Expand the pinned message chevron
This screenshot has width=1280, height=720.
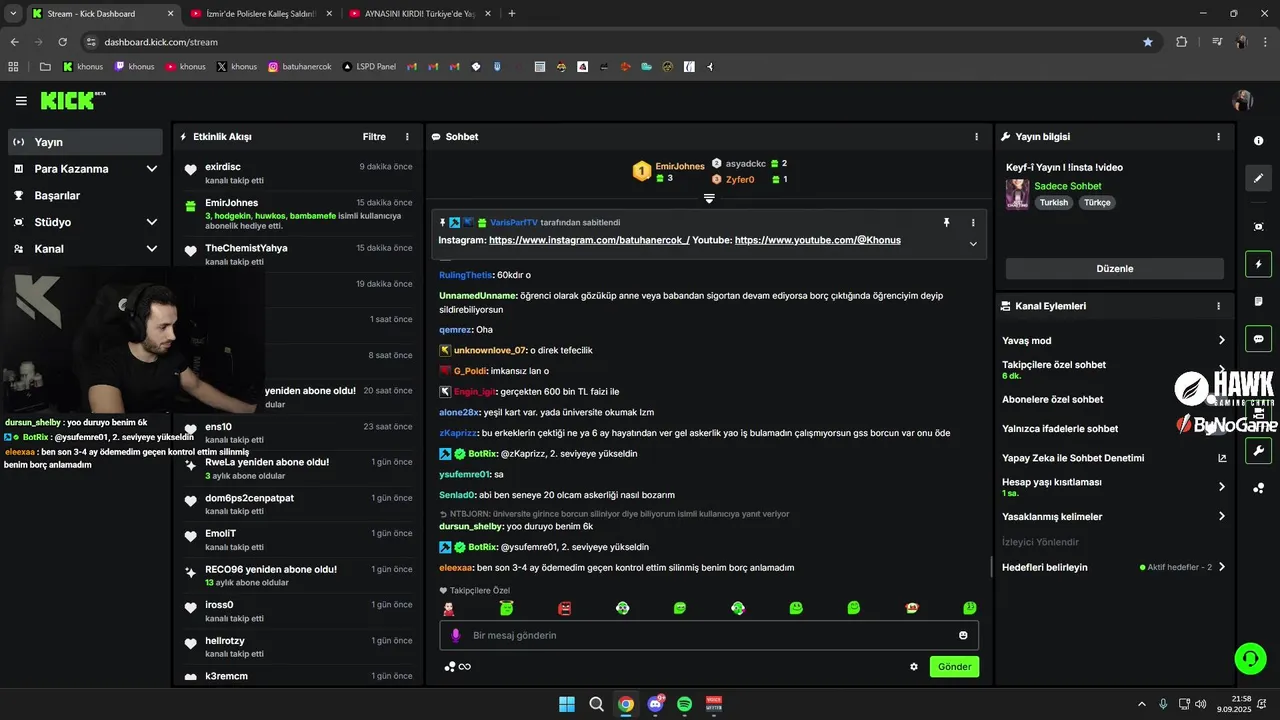click(x=973, y=244)
